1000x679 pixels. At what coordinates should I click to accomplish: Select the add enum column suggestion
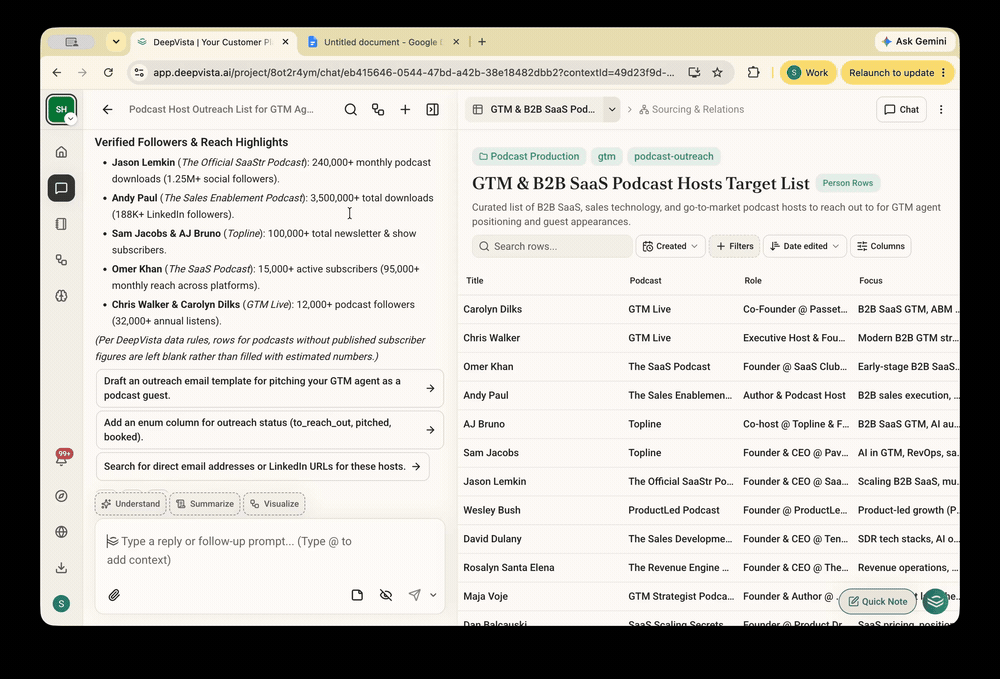[x=270, y=430]
